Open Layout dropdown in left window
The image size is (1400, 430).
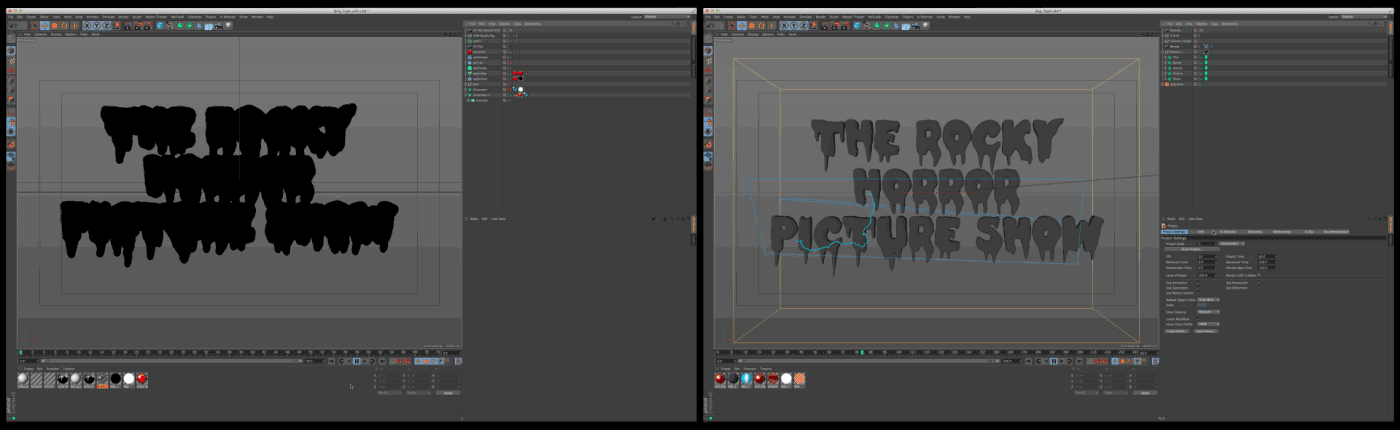point(667,17)
